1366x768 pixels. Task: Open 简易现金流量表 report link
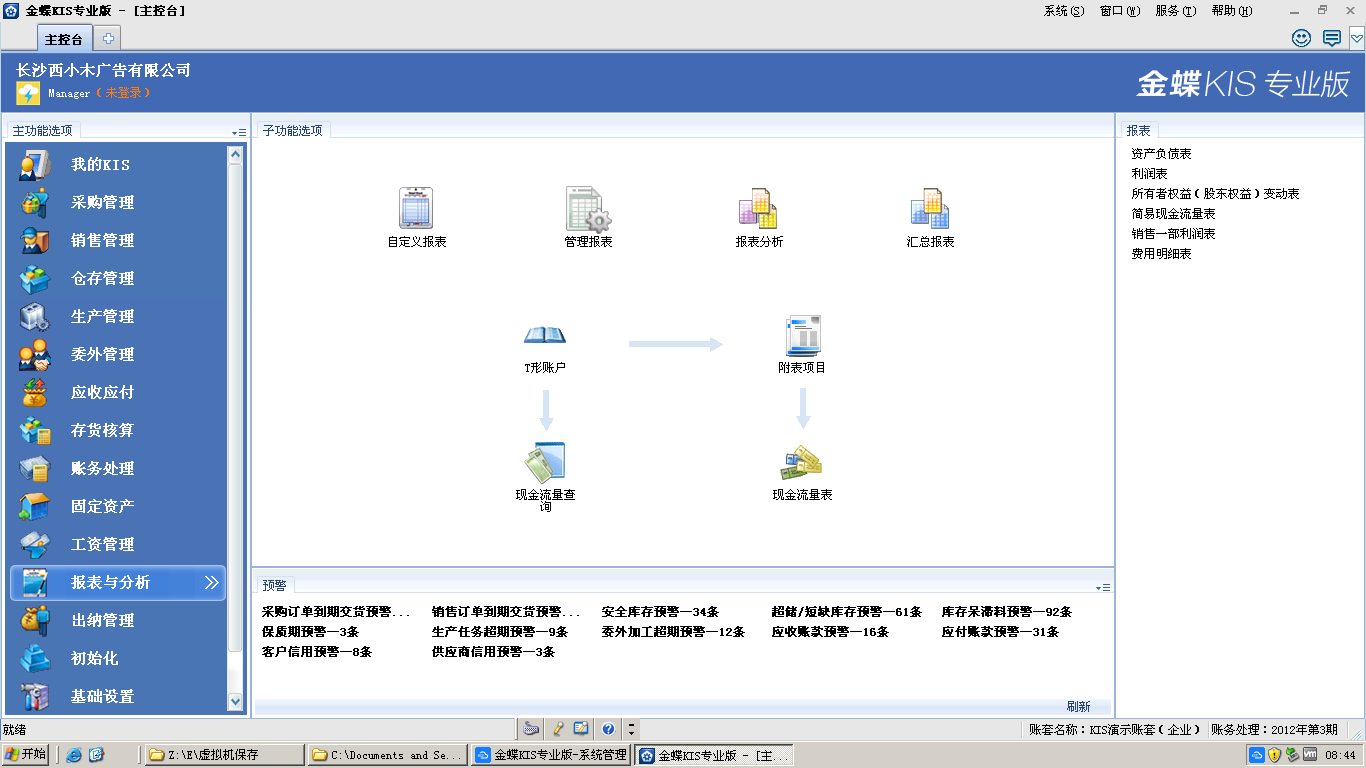[1173, 214]
